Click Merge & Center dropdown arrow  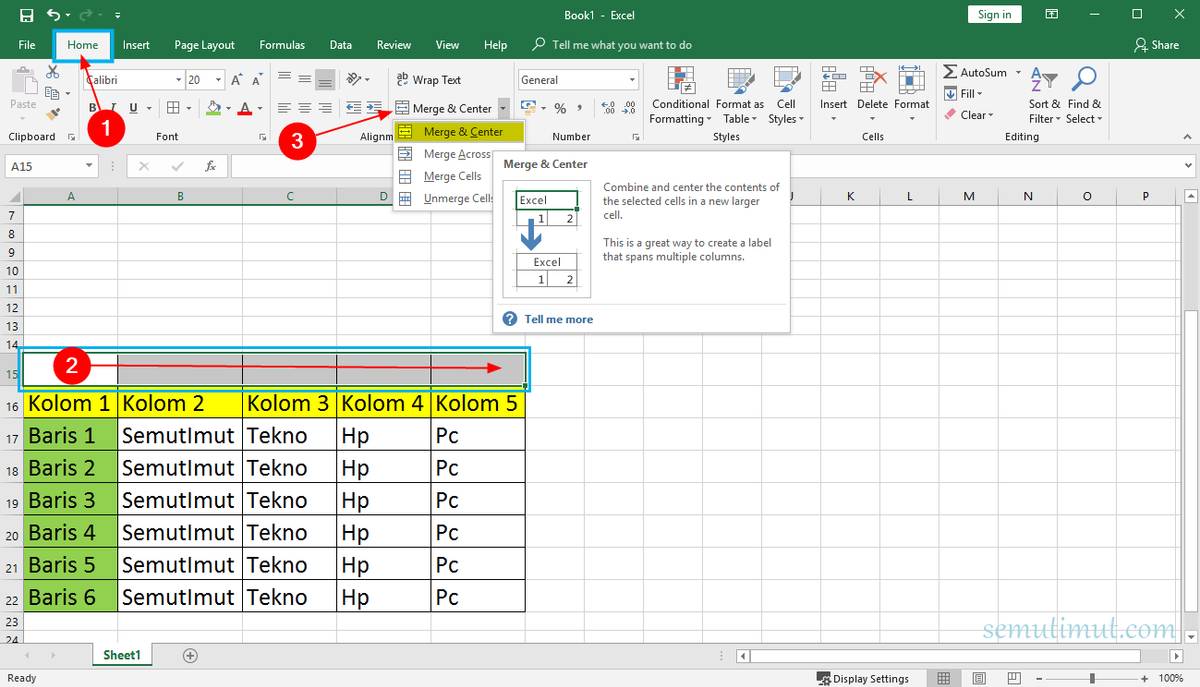pos(503,108)
